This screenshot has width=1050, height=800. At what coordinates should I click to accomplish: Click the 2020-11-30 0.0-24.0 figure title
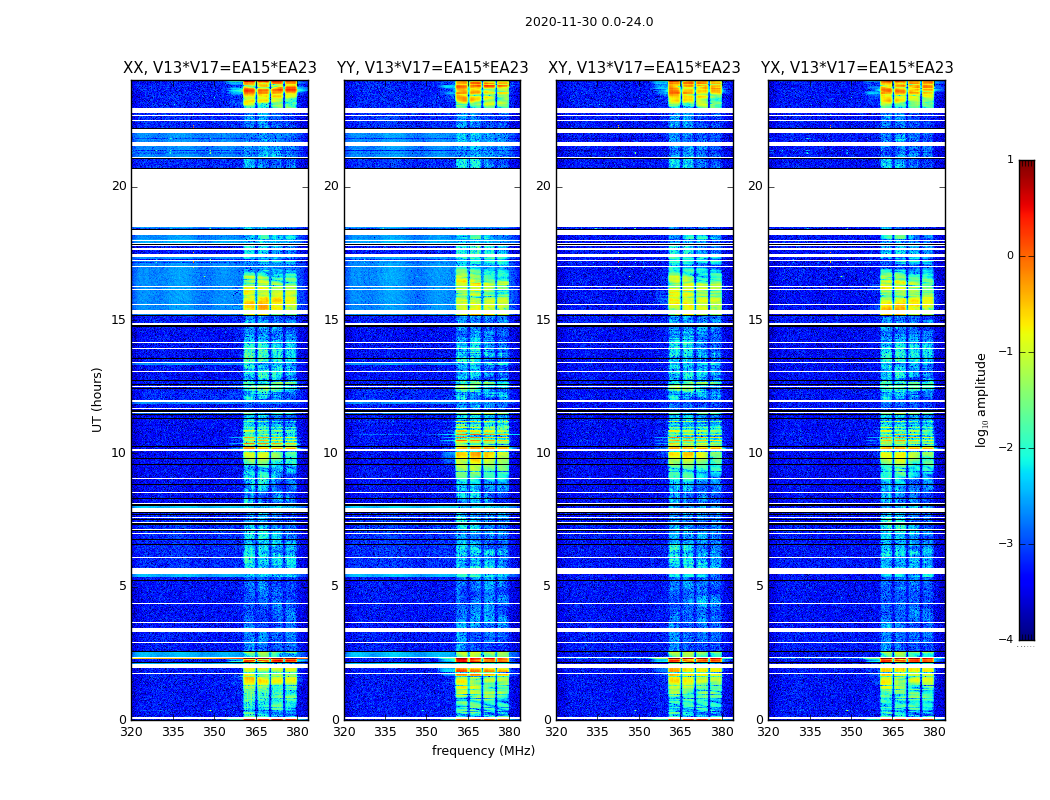(589, 22)
